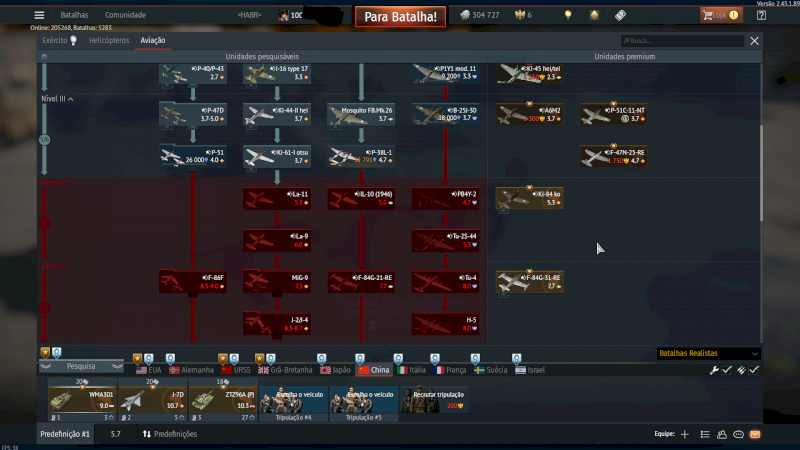Close the research tree with X
Image resolution: width=800 pixels, height=450 pixels.
pos(754,41)
